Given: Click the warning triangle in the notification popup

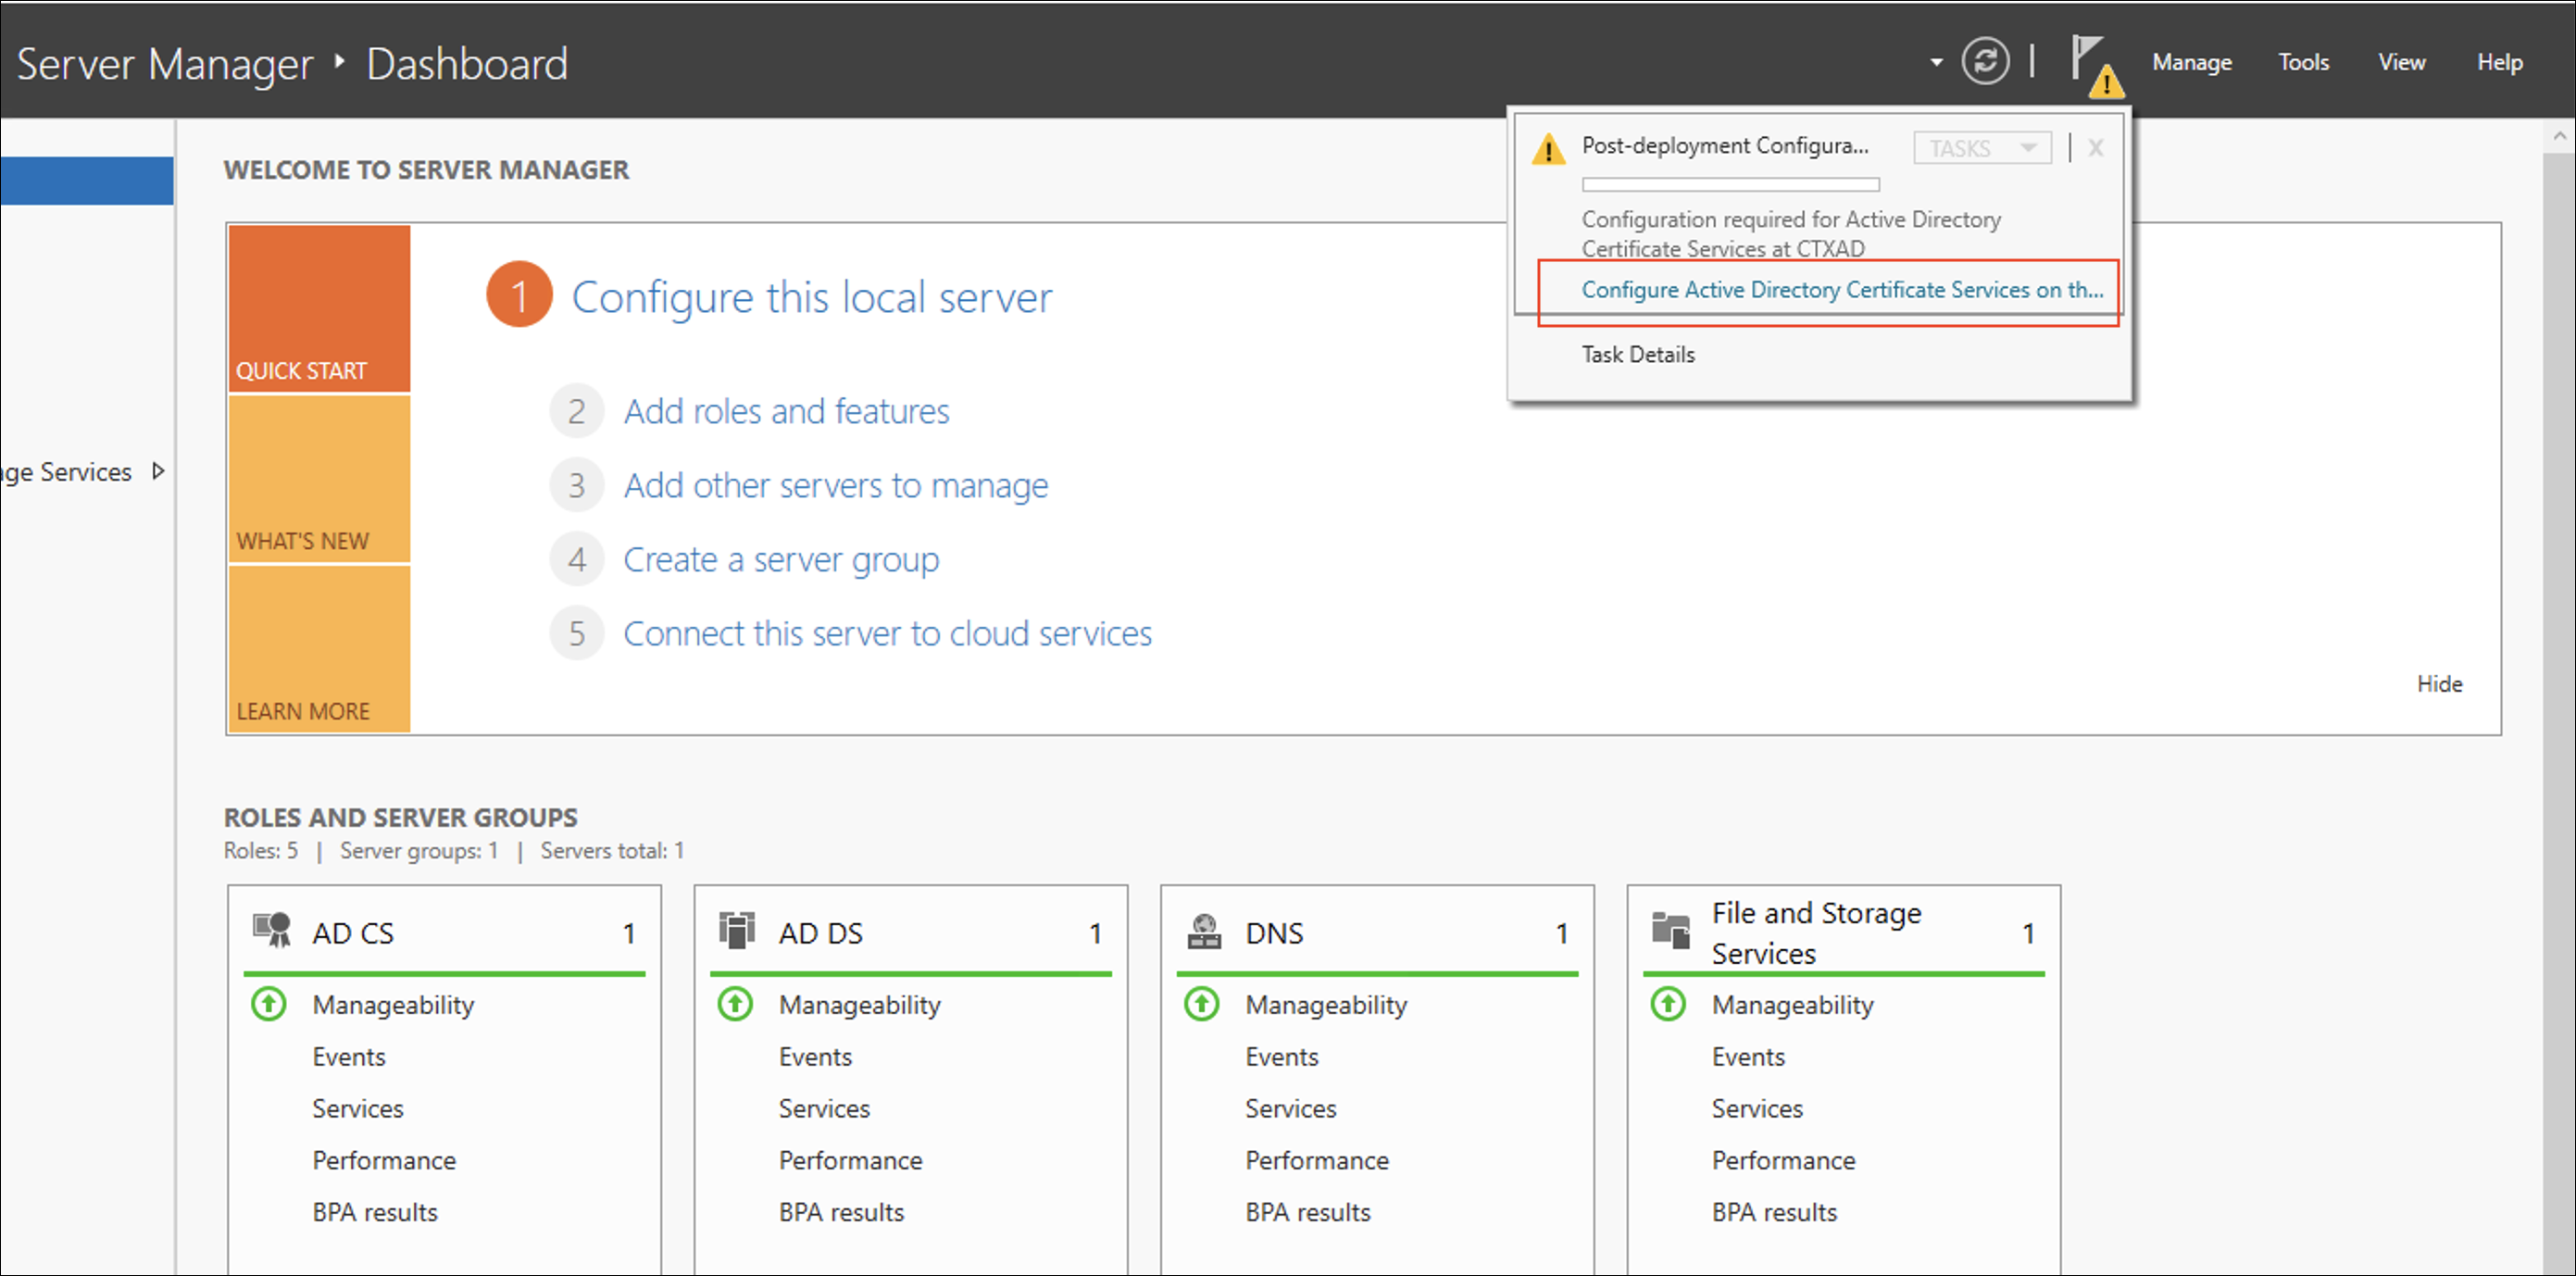Looking at the screenshot, I should 1548,149.
